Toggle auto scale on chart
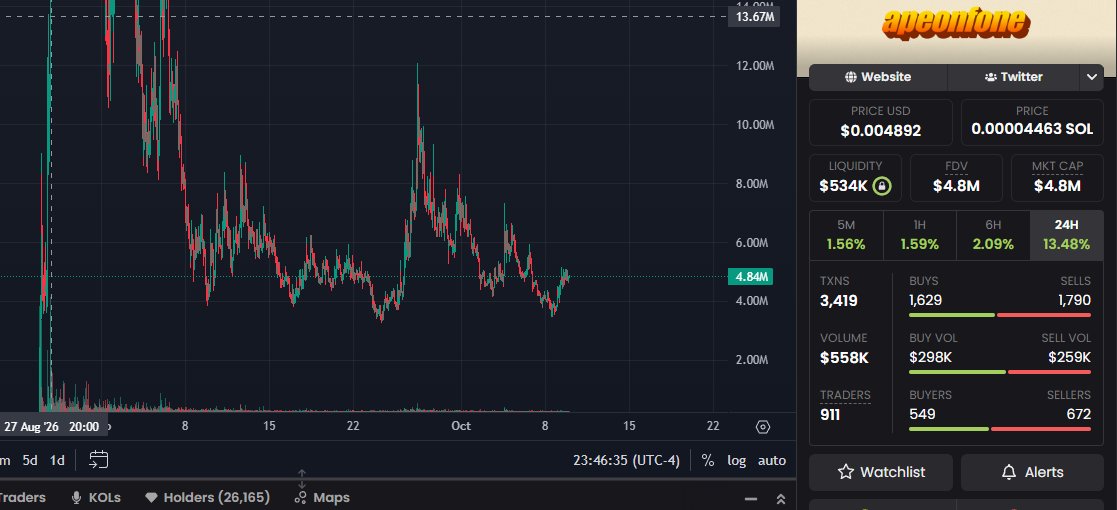Viewport: 1117px width, 510px height. [x=771, y=460]
